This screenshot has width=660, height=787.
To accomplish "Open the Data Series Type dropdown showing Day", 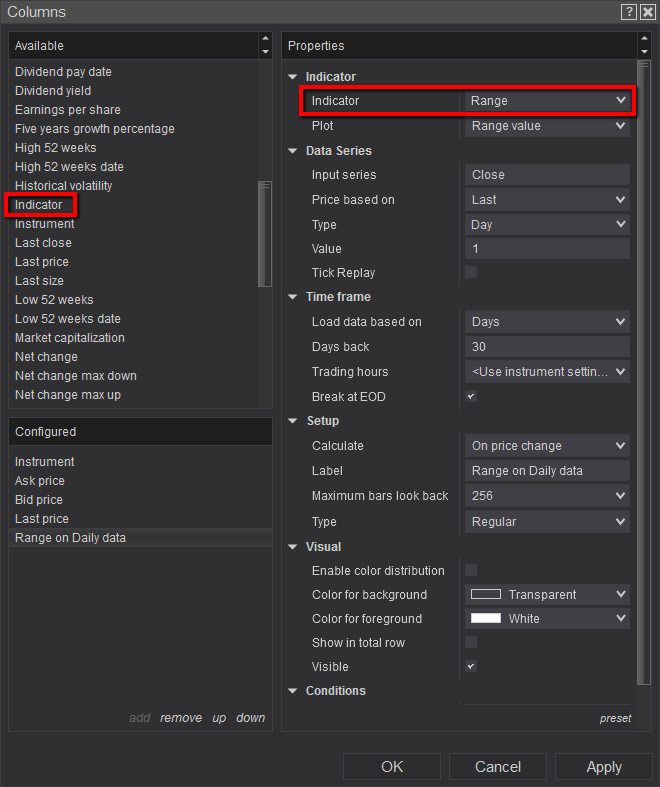I will pos(547,224).
